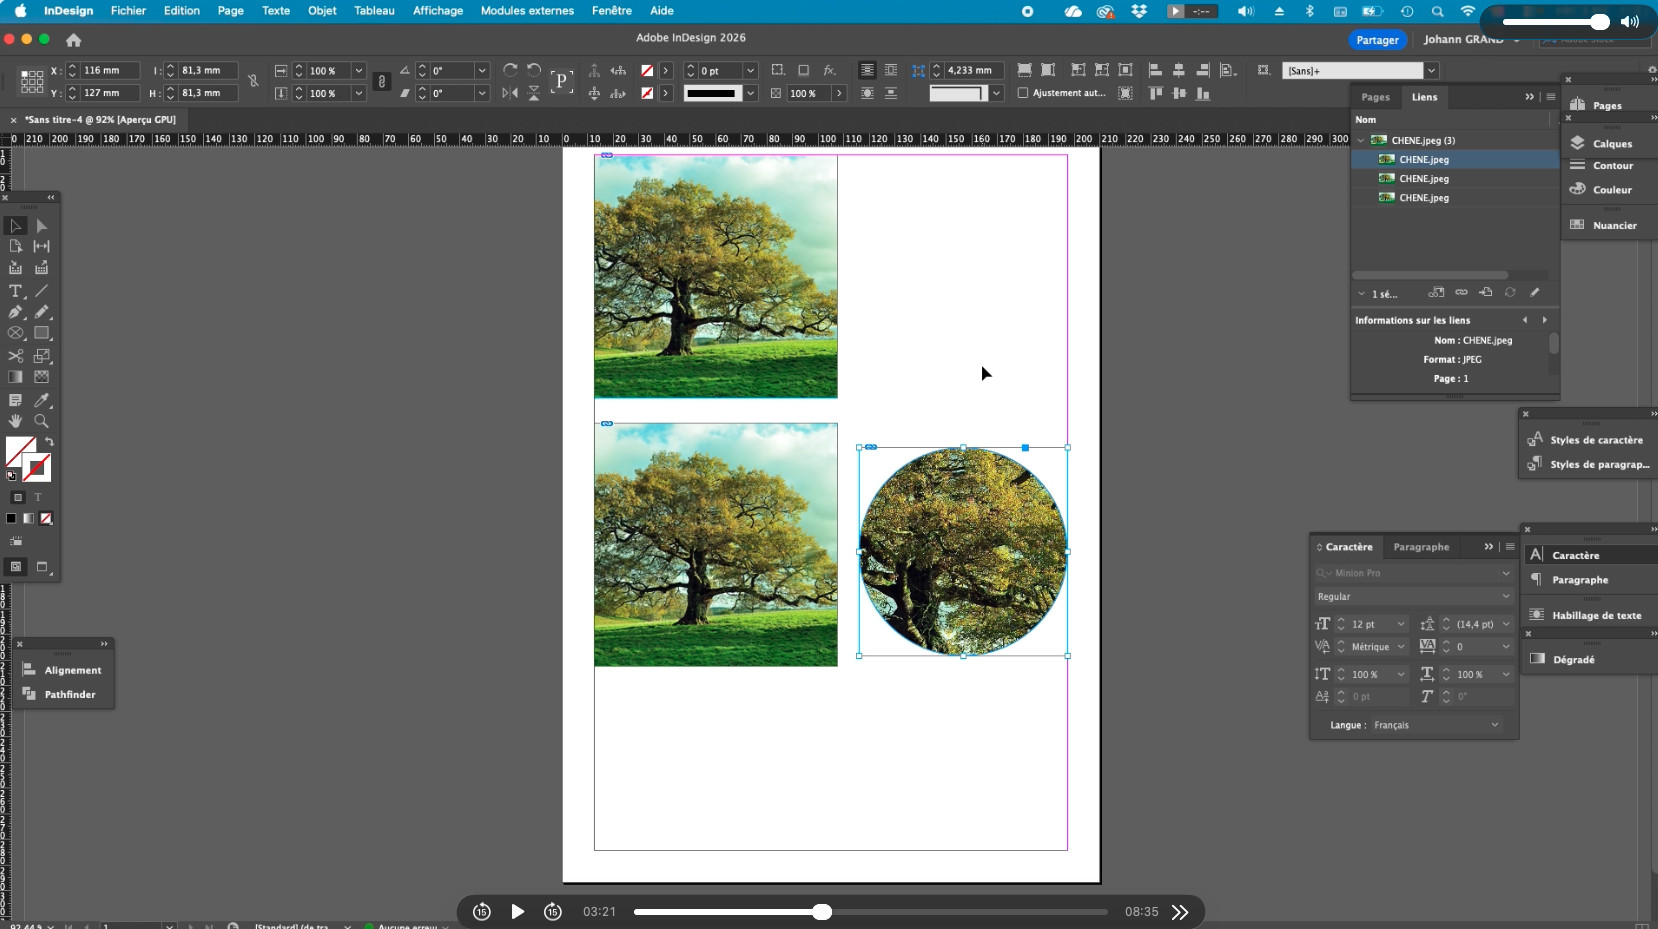Select the Scissors tool
This screenshot has height=929, width=1658.
tap(15, 356)
